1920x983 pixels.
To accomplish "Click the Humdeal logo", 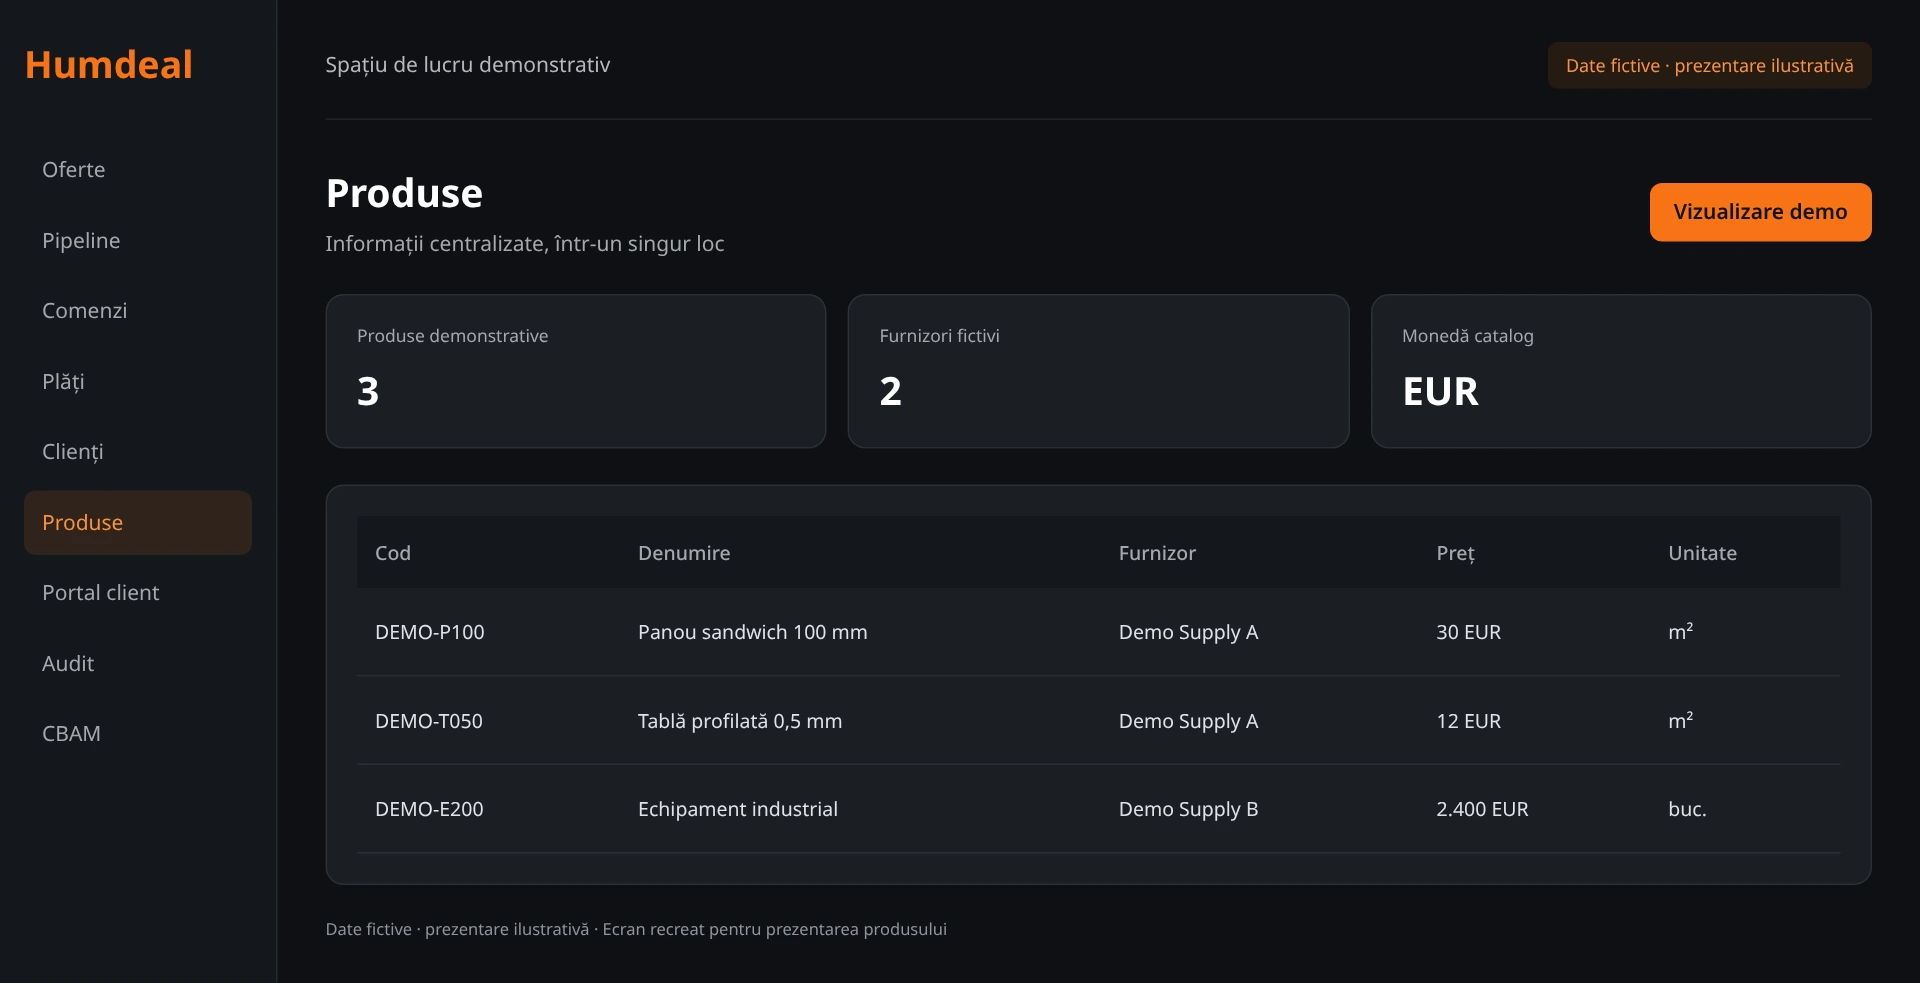I will pyautogui.click(x=108, y=65).
